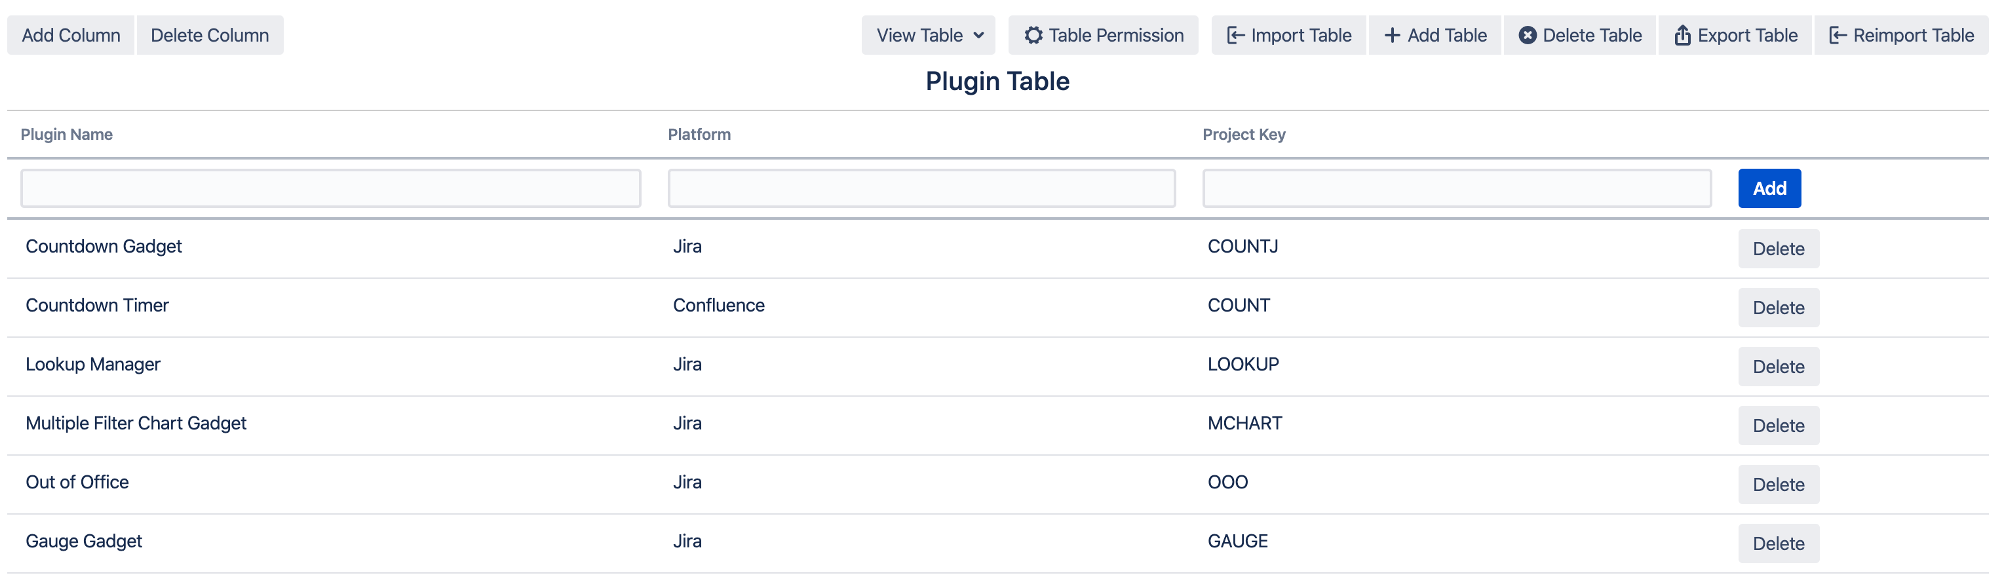Click the Import Table arrow icon
The image size is (1999, 587).
[x=1236, y=36]
